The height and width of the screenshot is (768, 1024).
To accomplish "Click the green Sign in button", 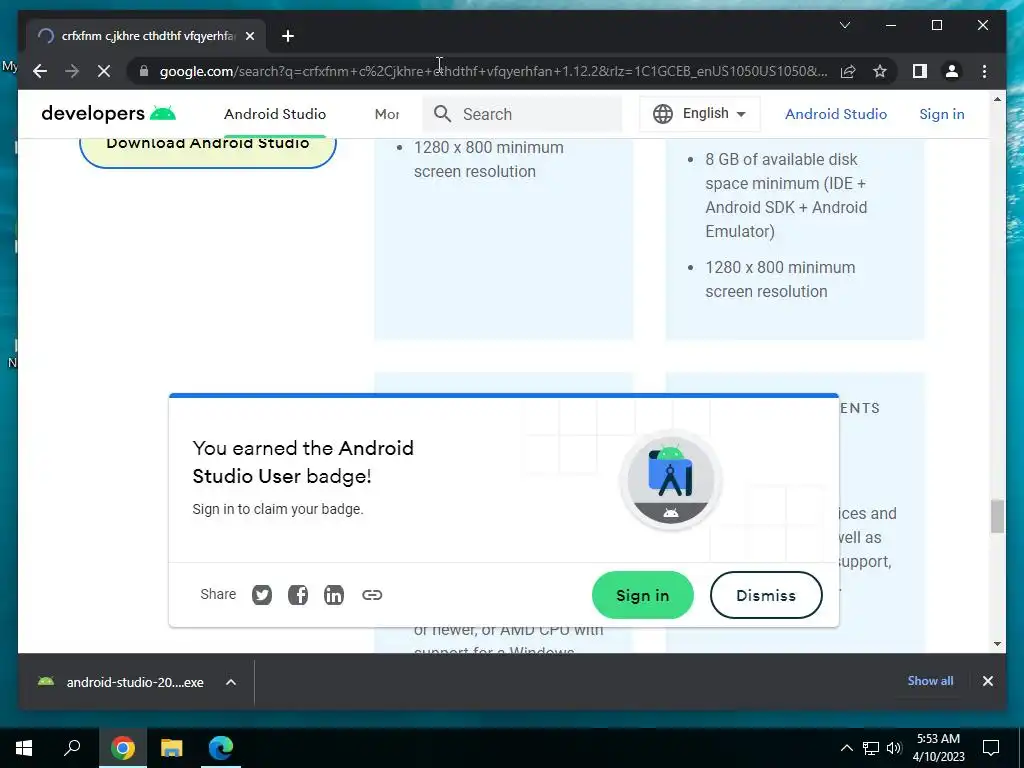I will [x=643, y=595].
